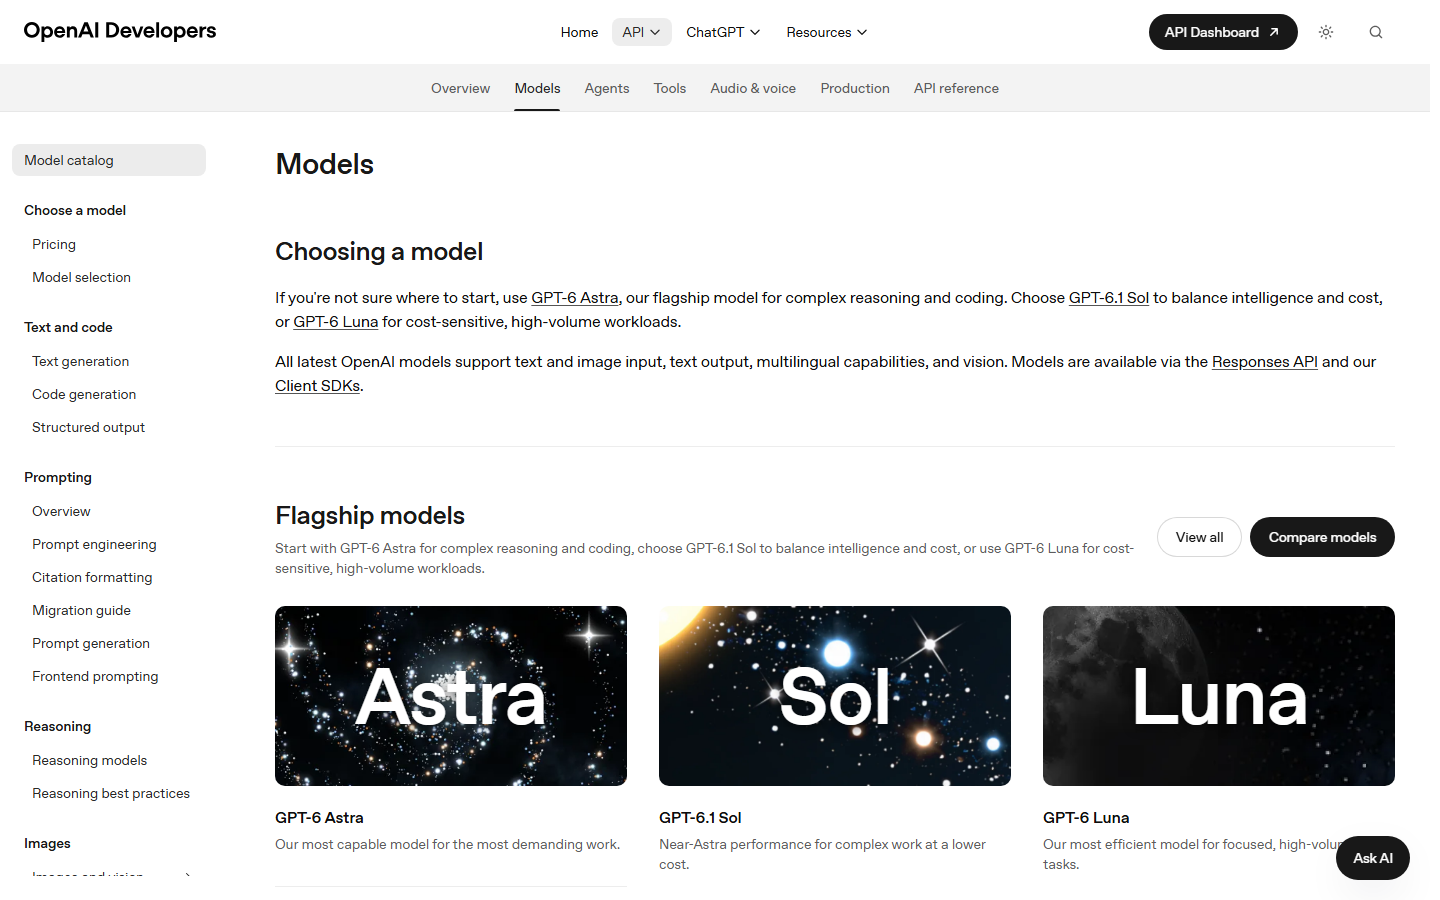This screenshot has height=900, width=1440.
Task: Open Code generation sidebar link
Action: coord(84,394)
